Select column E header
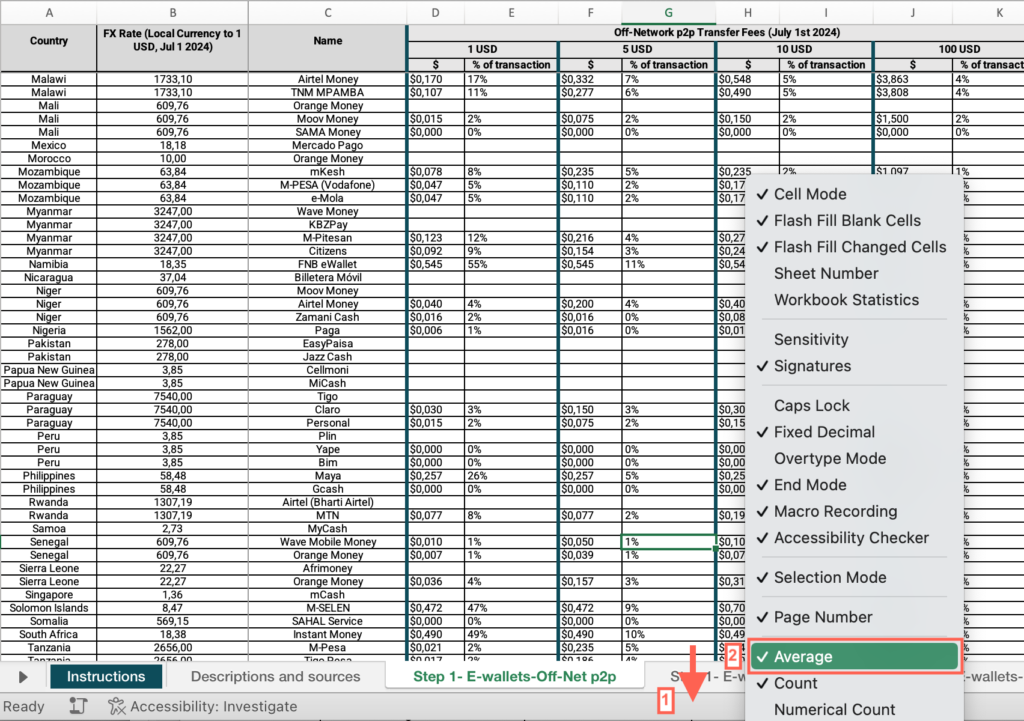Viewport: 1024px width, 721px height. (x=511, y=12)
